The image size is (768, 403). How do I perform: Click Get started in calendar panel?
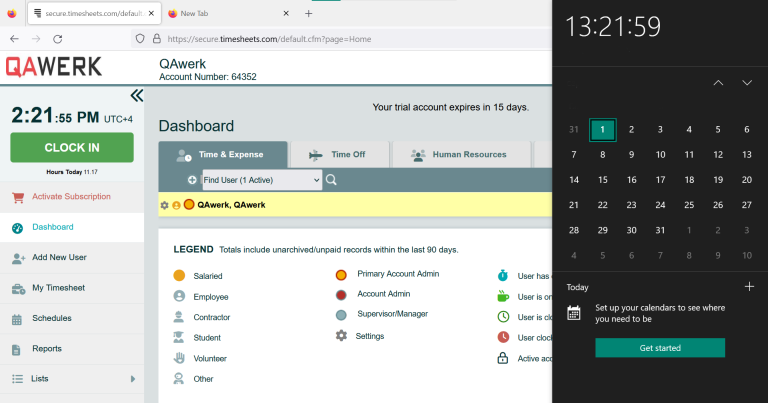(660, 348)
